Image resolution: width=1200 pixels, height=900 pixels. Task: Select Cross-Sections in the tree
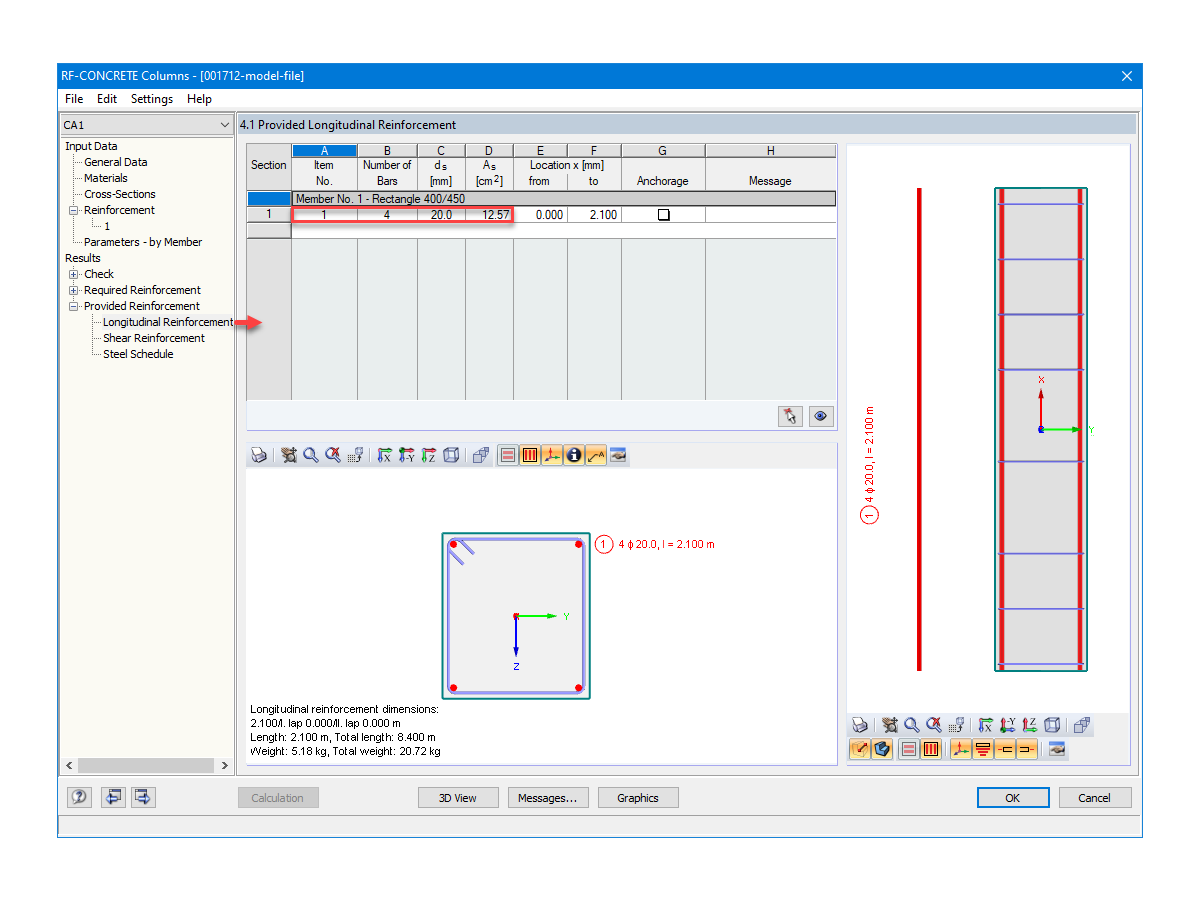120,194
